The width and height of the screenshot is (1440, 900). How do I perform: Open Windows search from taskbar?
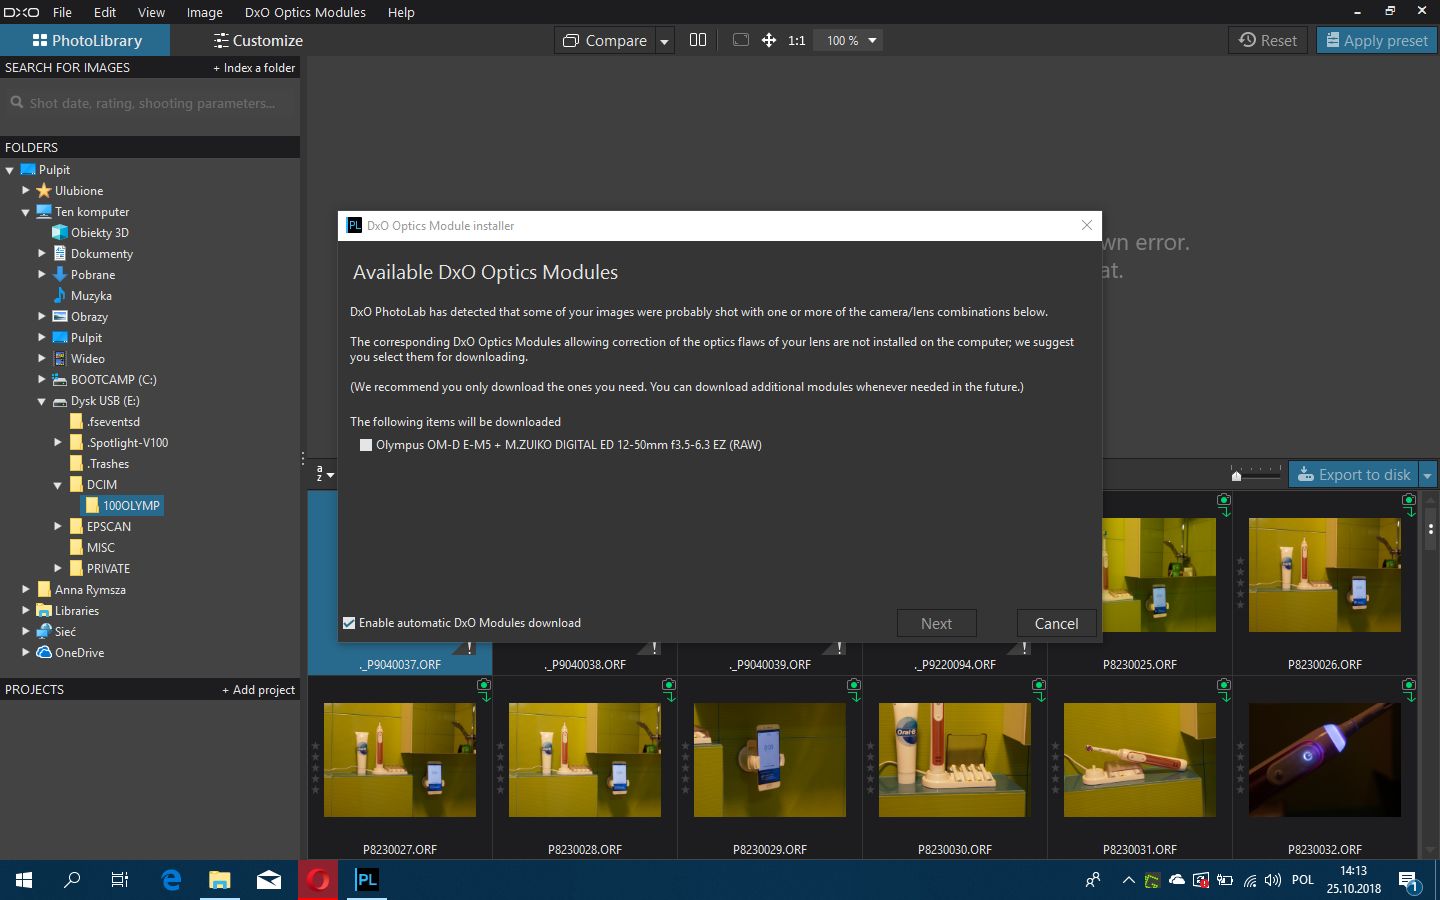point(72,880)
